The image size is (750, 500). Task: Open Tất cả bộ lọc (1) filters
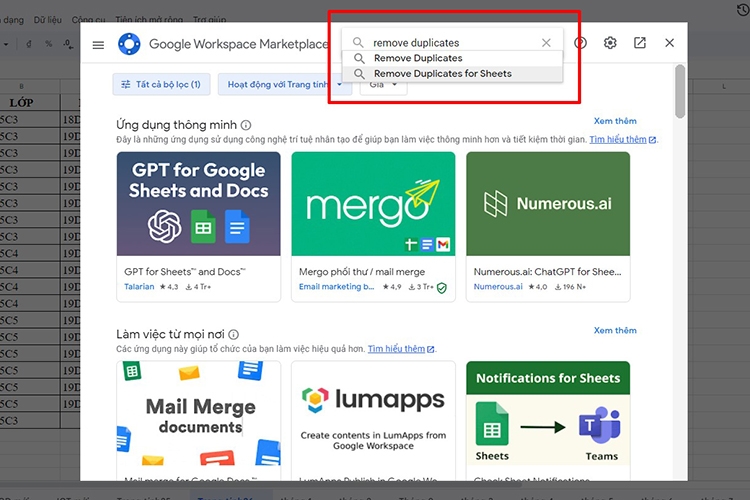pos(161,85)
